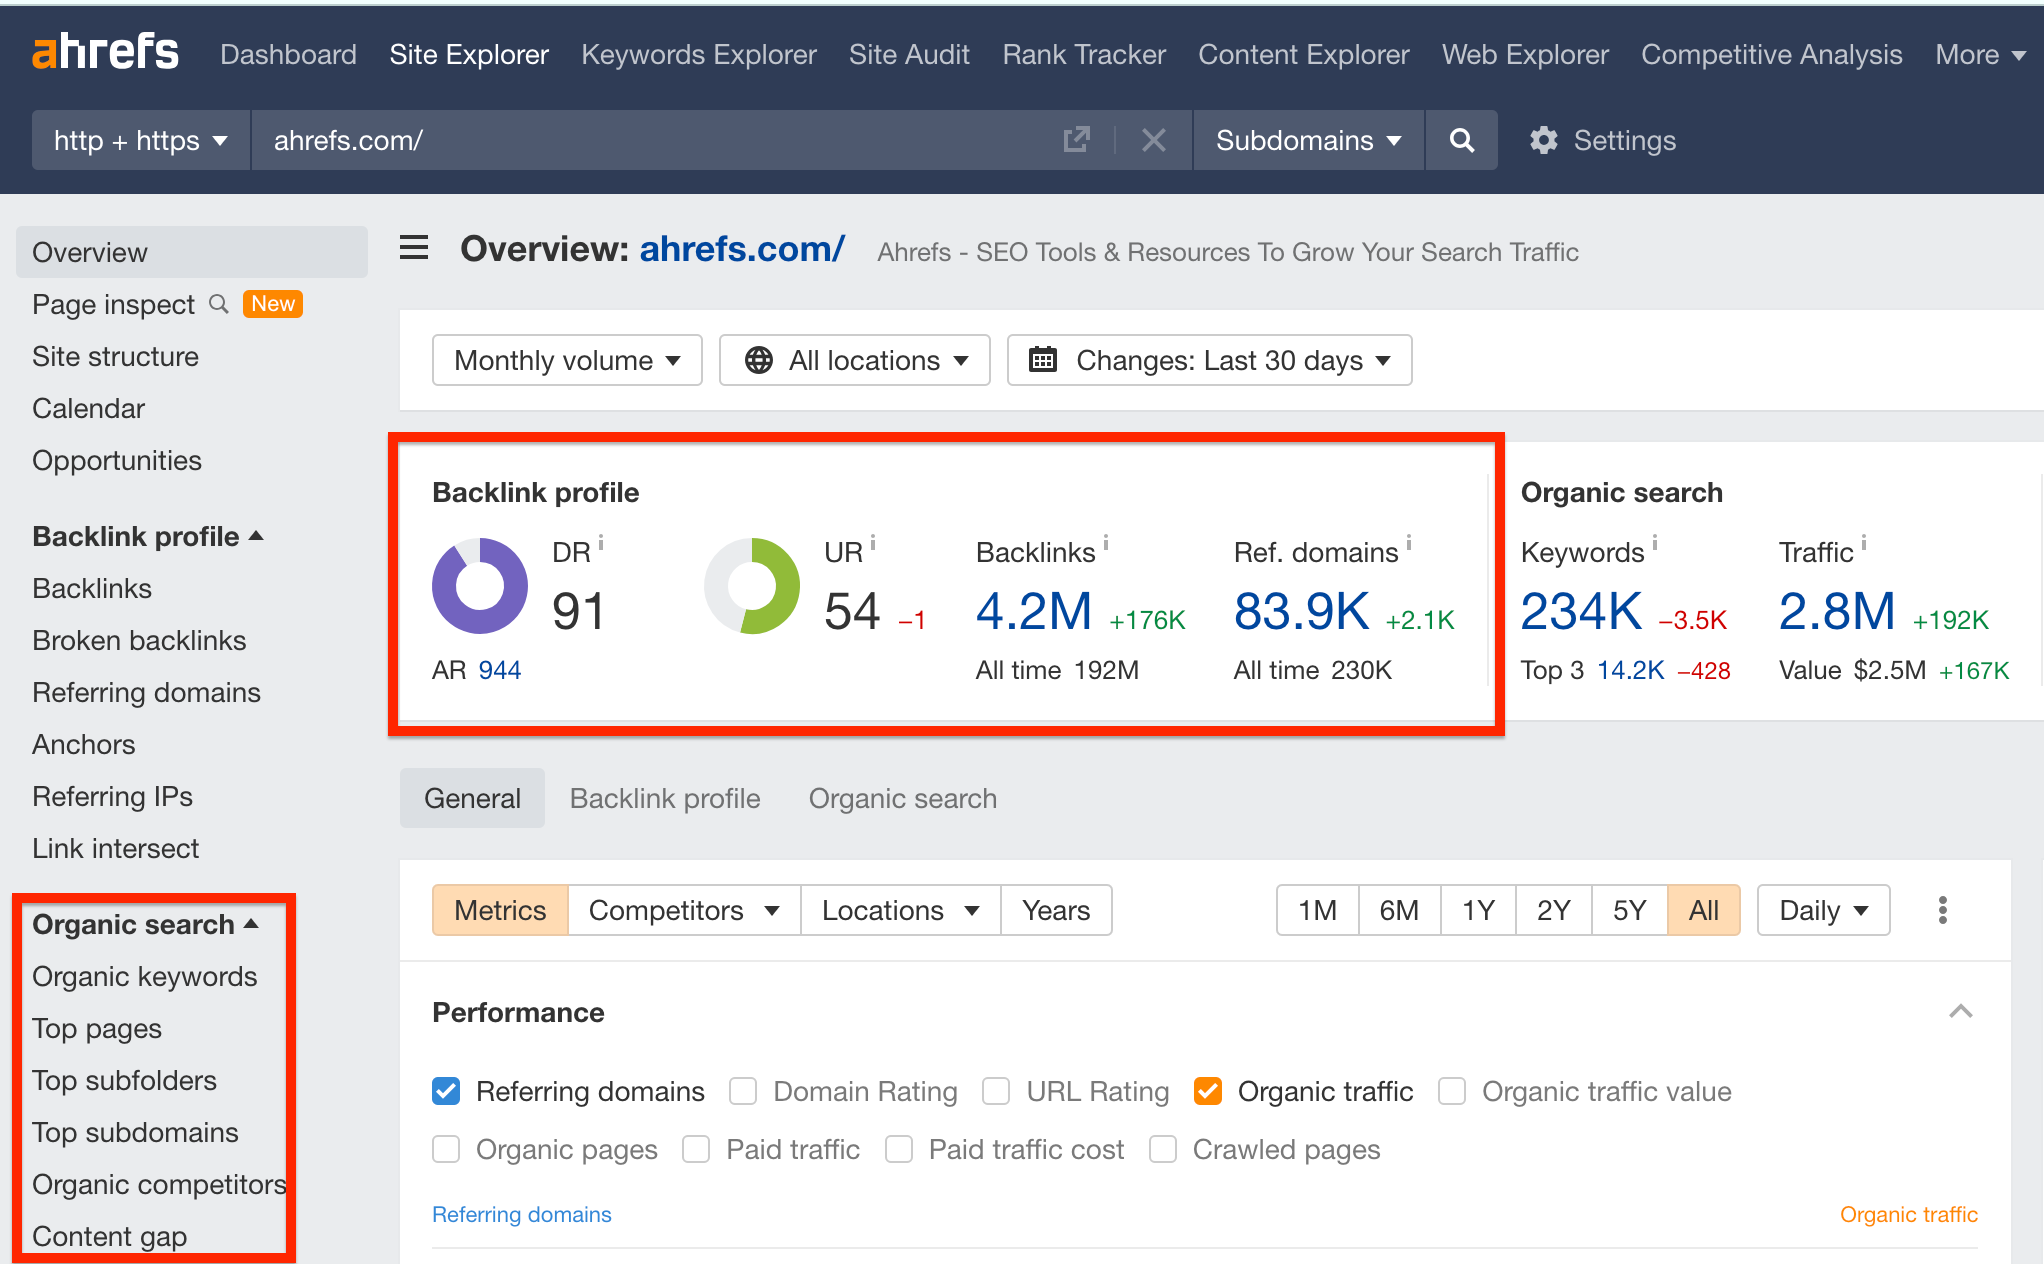Enable Organic traffic value checkbox
This screenshot has height=1264, width=2044.
coord(1452,1091)
